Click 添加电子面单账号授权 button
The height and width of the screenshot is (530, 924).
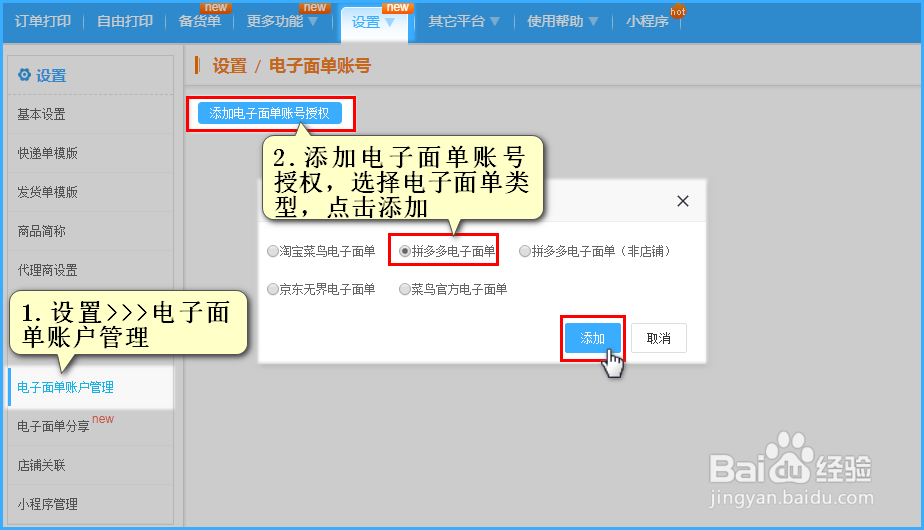[x=269, y=113]
